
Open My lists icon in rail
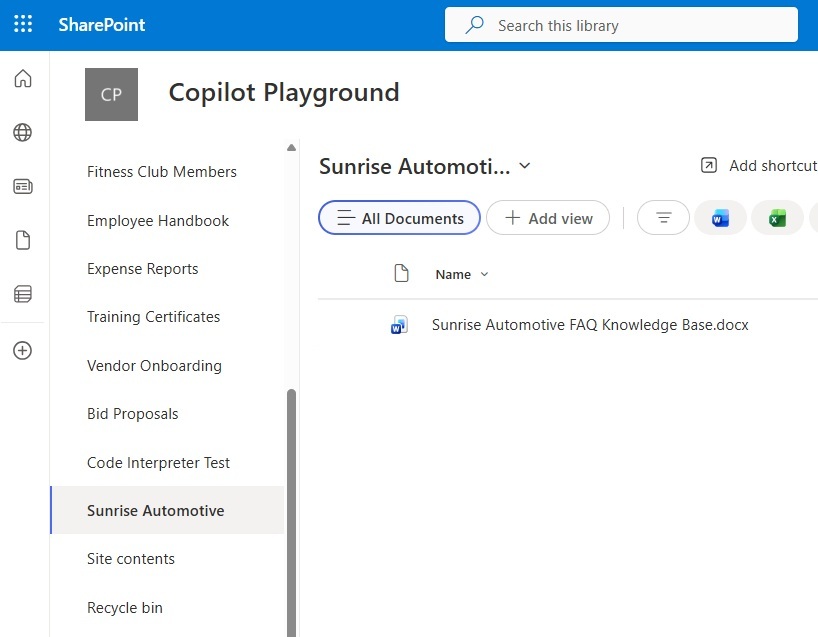coord(22,294)
